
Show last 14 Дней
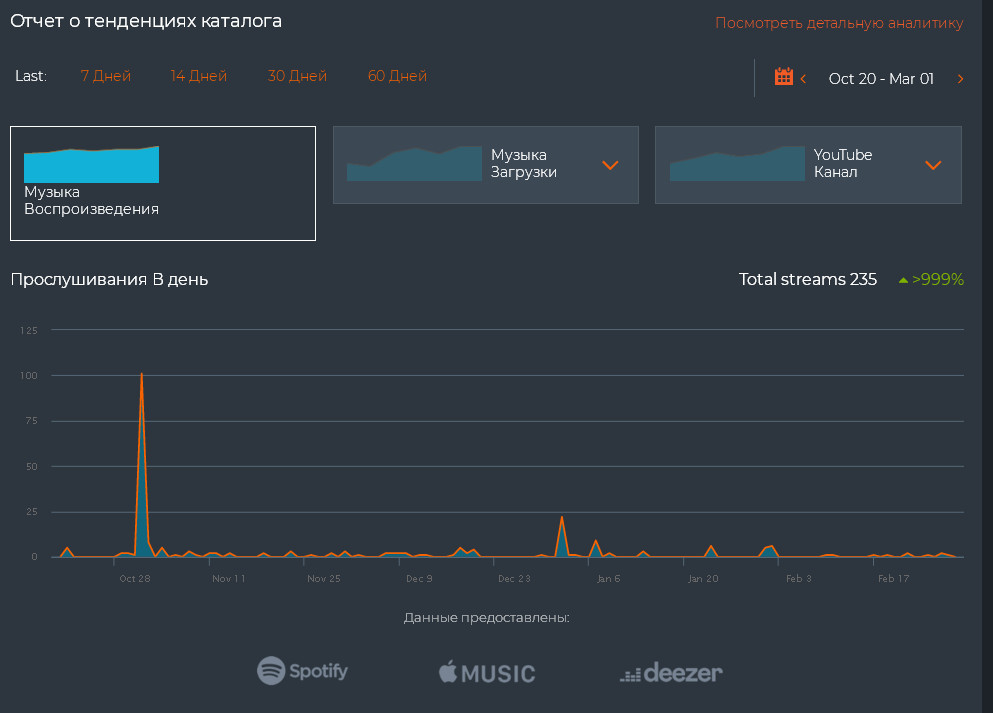pos(198,76)
